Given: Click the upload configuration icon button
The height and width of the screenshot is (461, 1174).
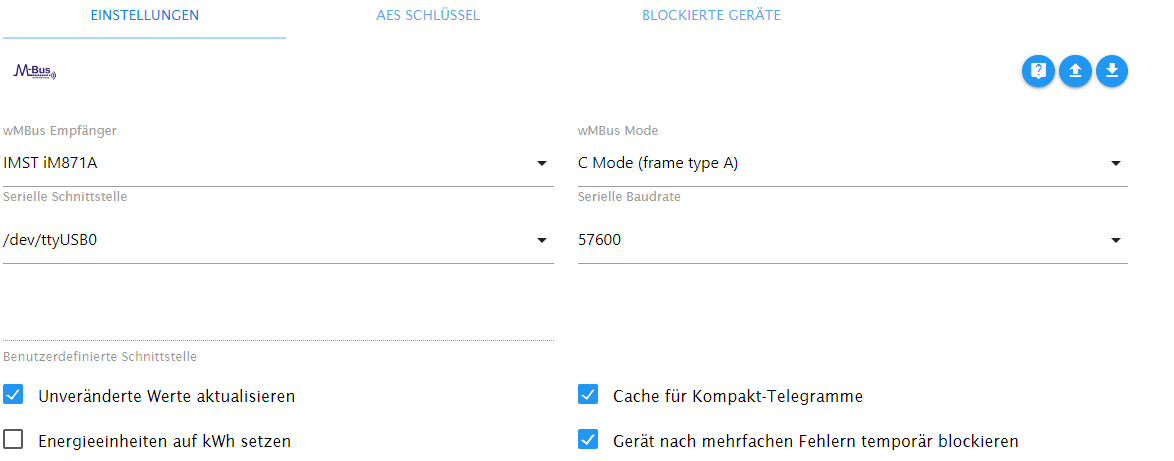Looking at the screenshot, I should 1075,71.
